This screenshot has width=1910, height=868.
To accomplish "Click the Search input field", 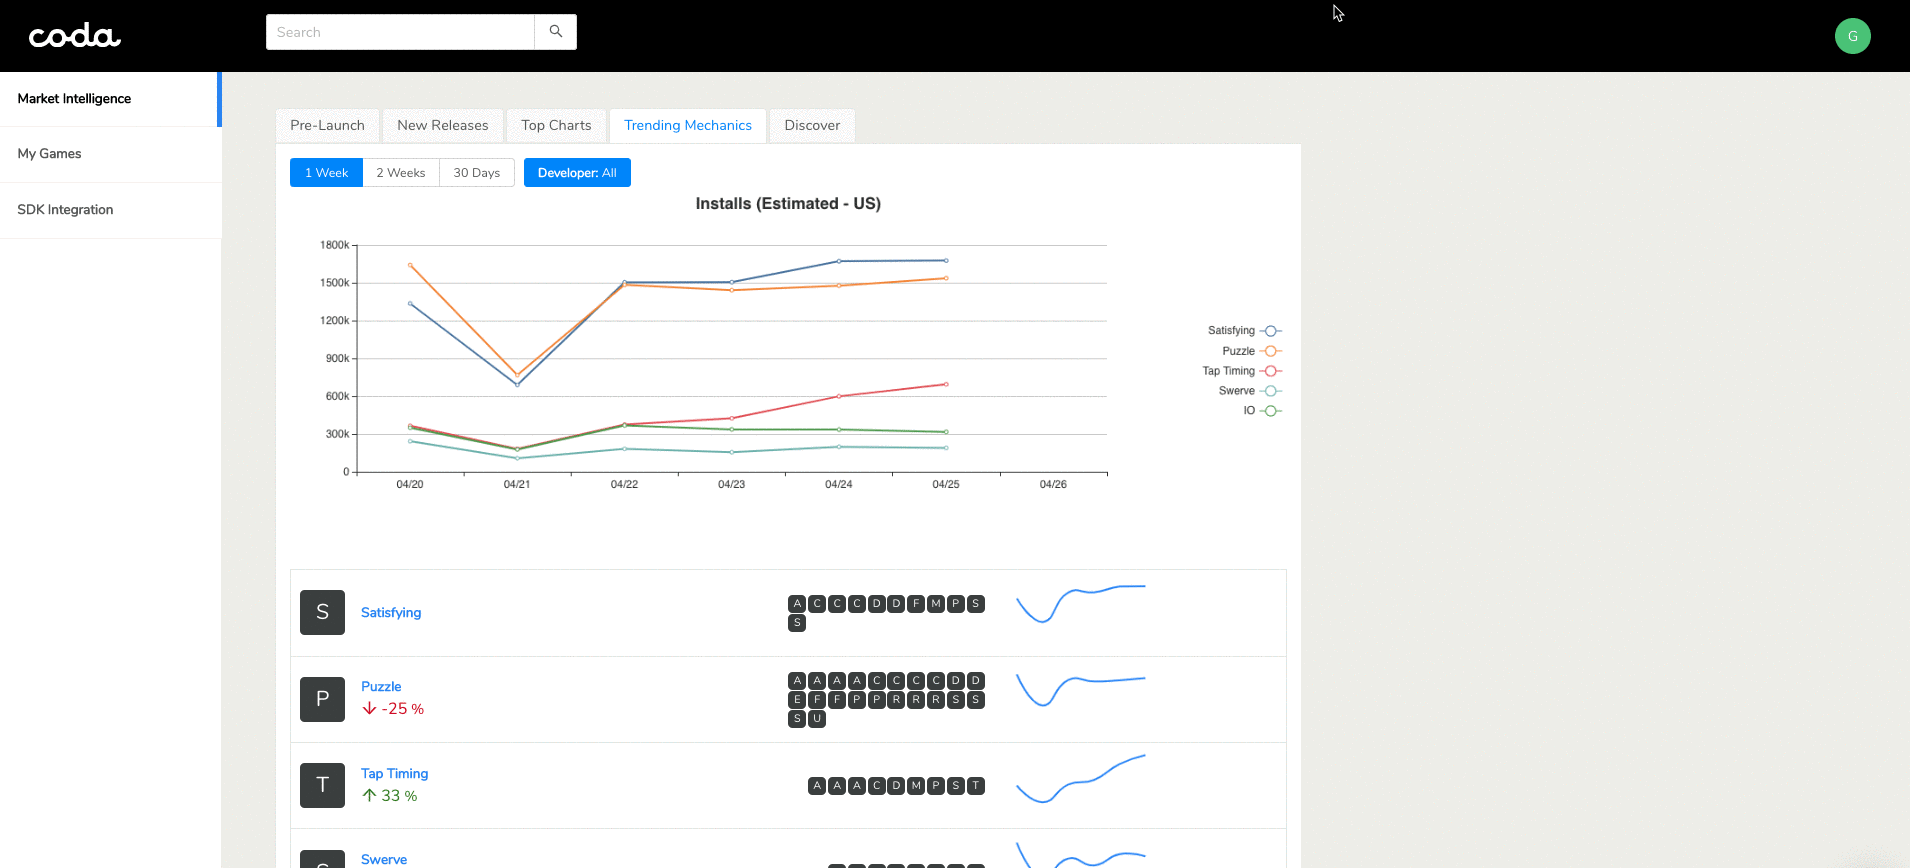I will click(x=400, y=32).
